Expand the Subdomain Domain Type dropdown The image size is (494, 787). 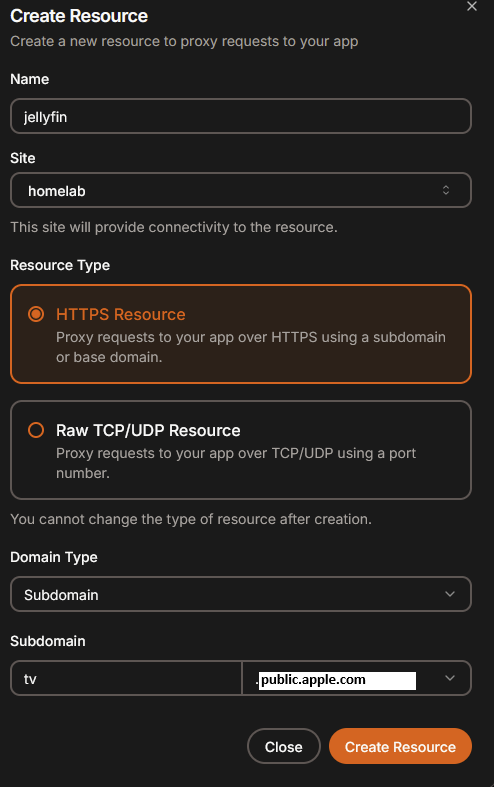241,594
